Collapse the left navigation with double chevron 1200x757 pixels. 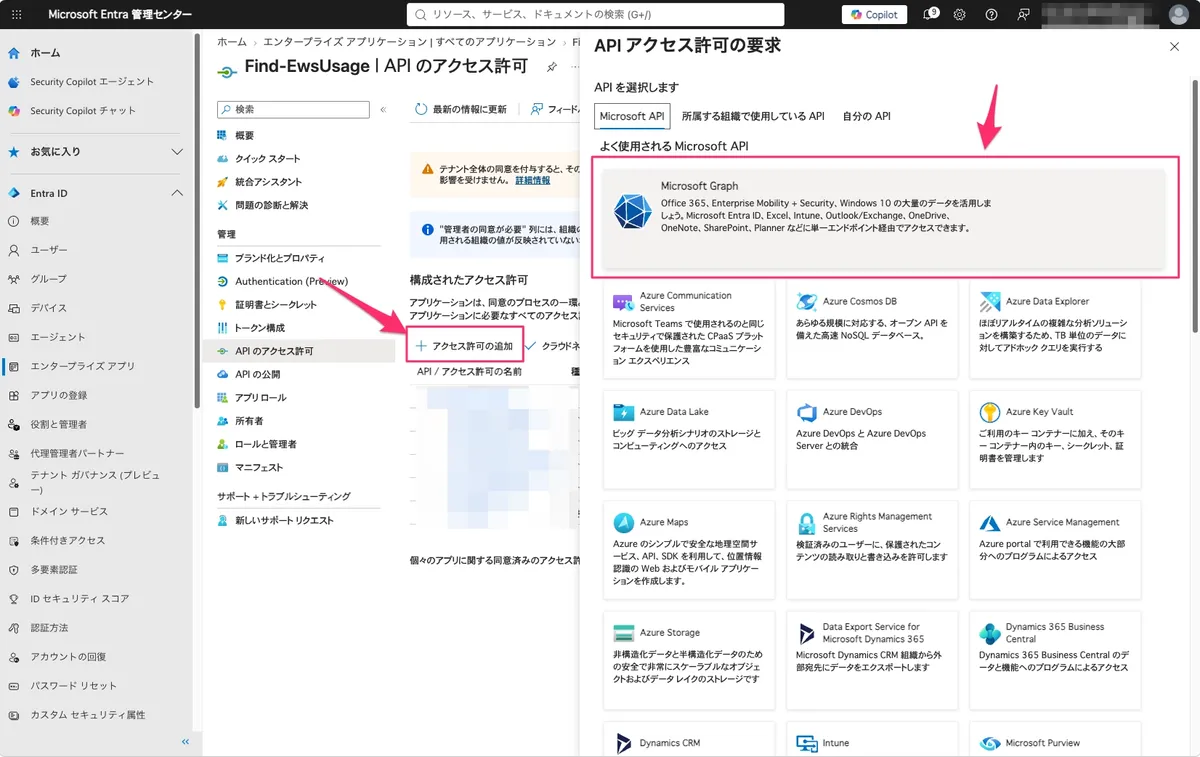tap(185, 741)
